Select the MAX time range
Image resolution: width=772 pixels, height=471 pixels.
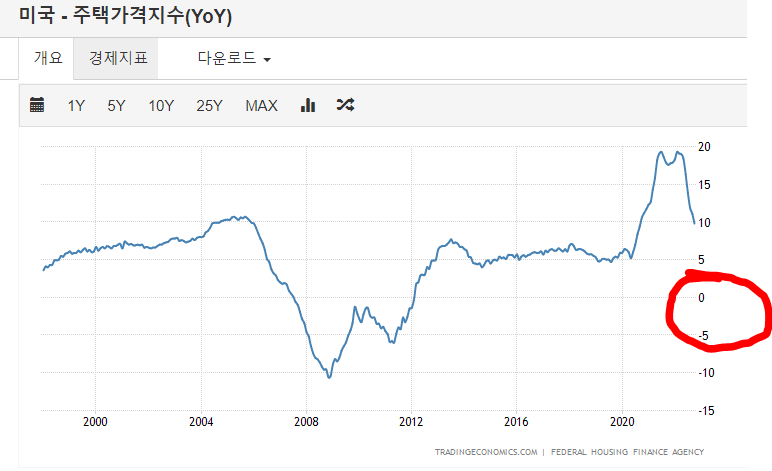(261, 106)
